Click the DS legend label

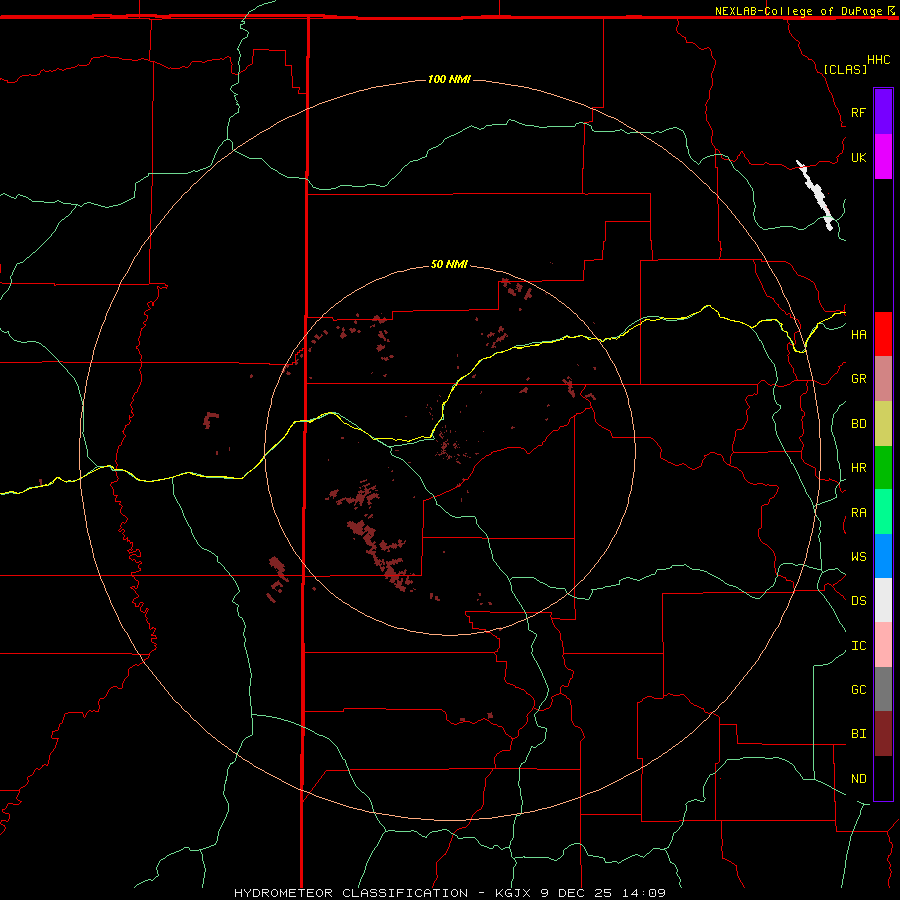point(858,601)
